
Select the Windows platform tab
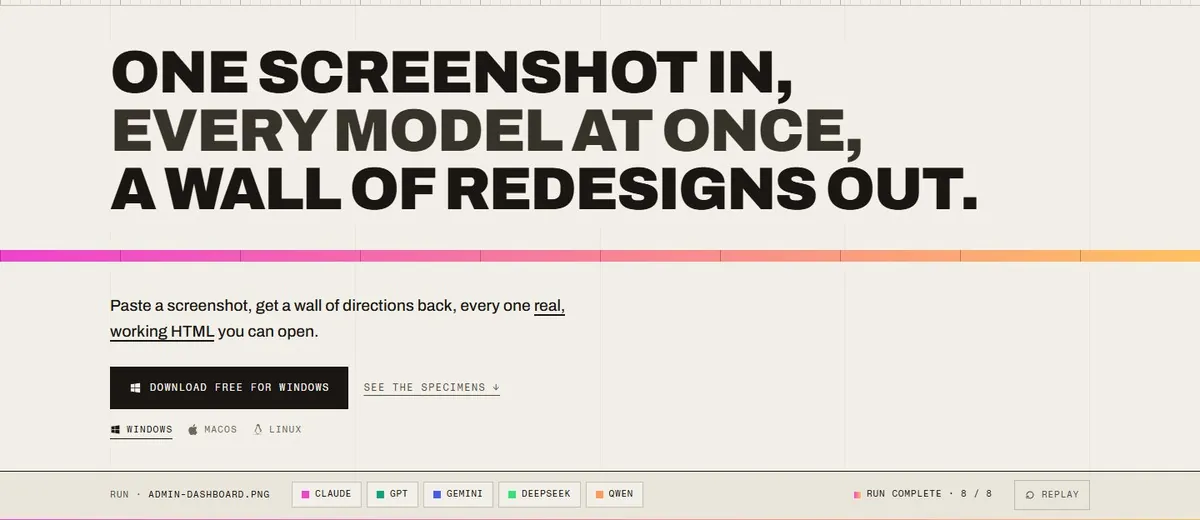point(141,430)
